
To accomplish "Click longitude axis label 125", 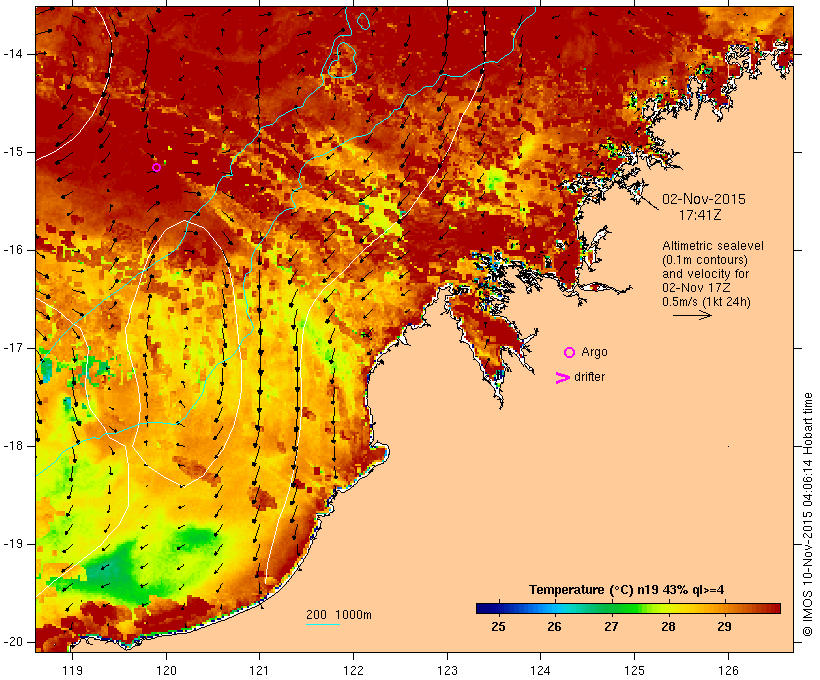I will (x=635, y=670).
